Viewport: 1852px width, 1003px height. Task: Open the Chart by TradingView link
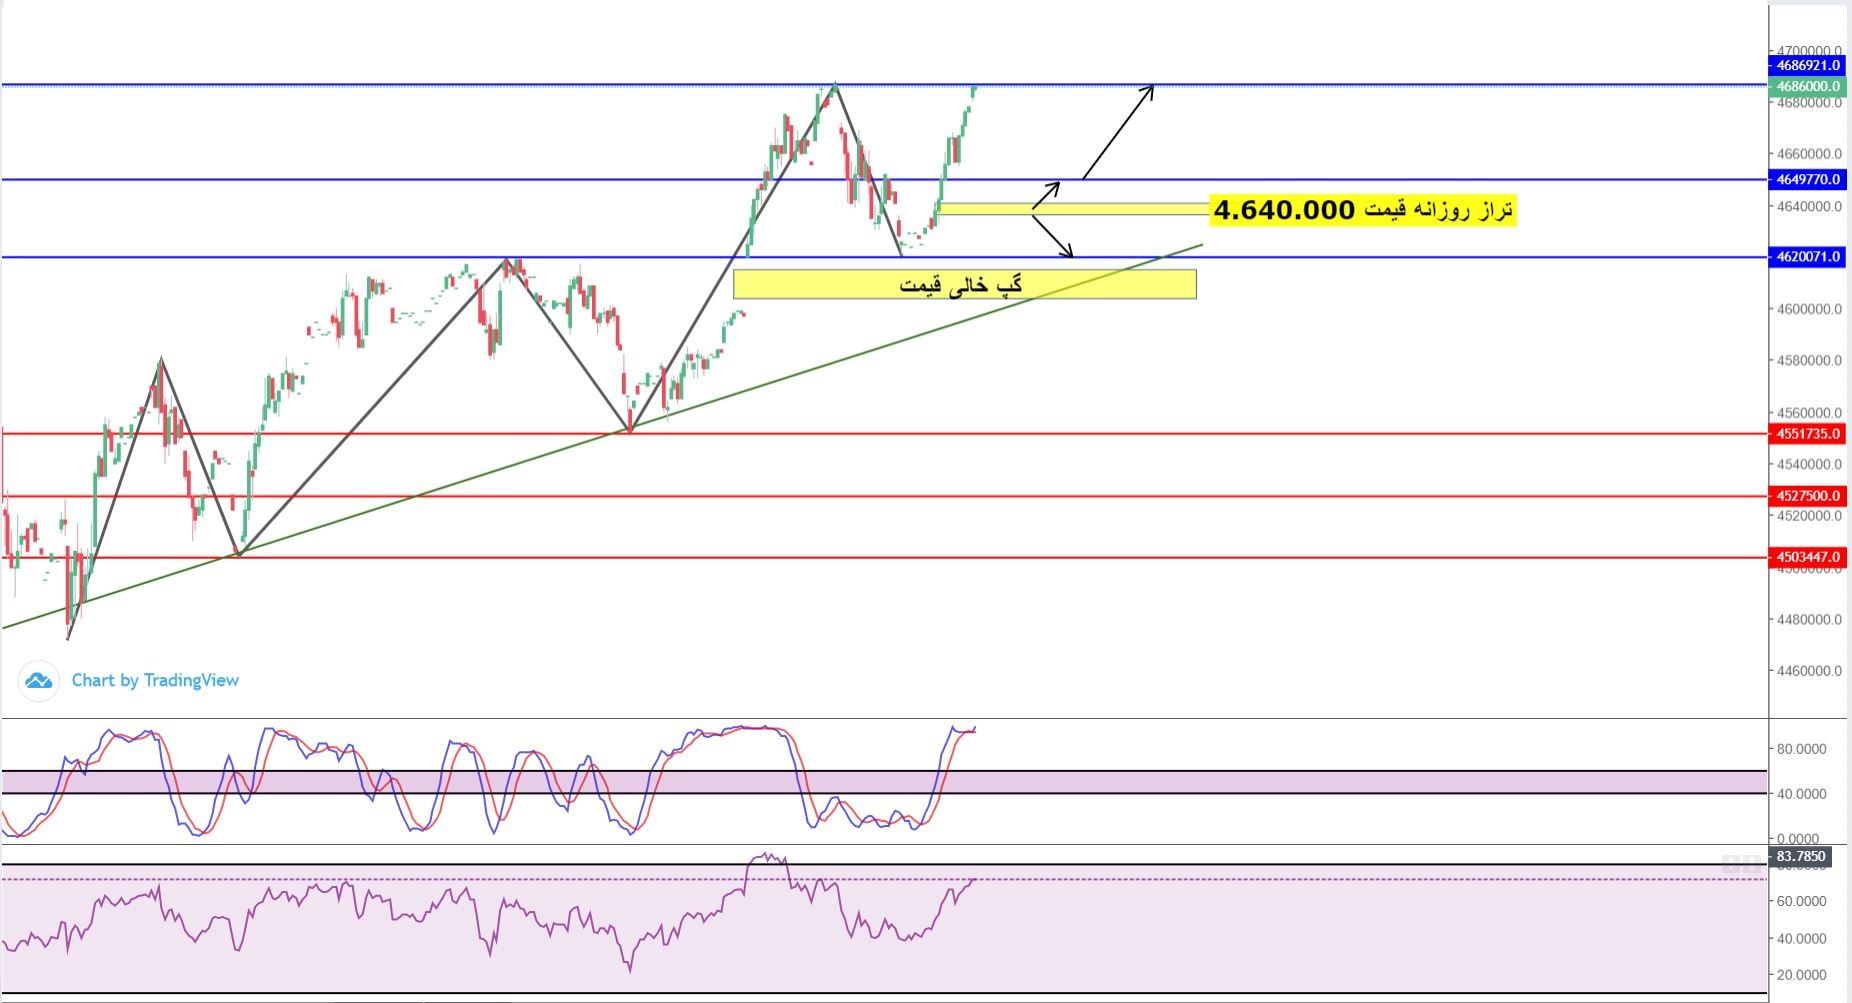(x=155, y=681)
